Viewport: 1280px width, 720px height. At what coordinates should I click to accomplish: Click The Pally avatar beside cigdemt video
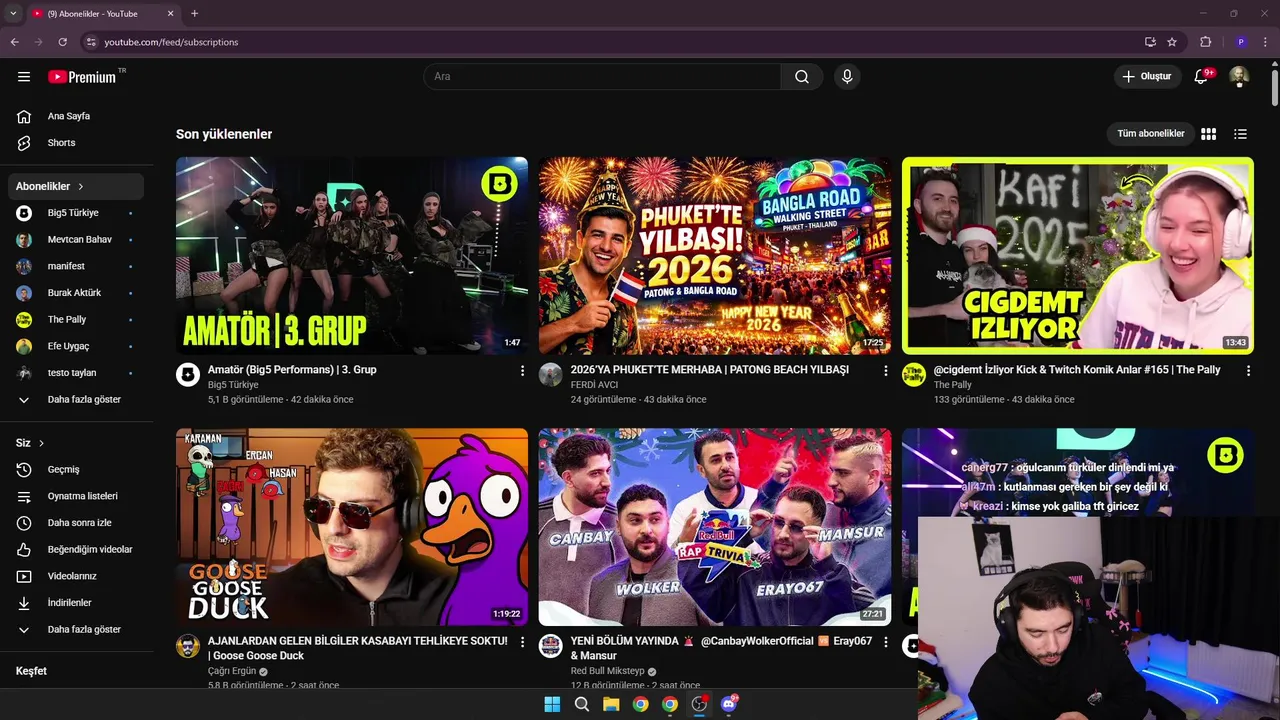coord(914,375)
